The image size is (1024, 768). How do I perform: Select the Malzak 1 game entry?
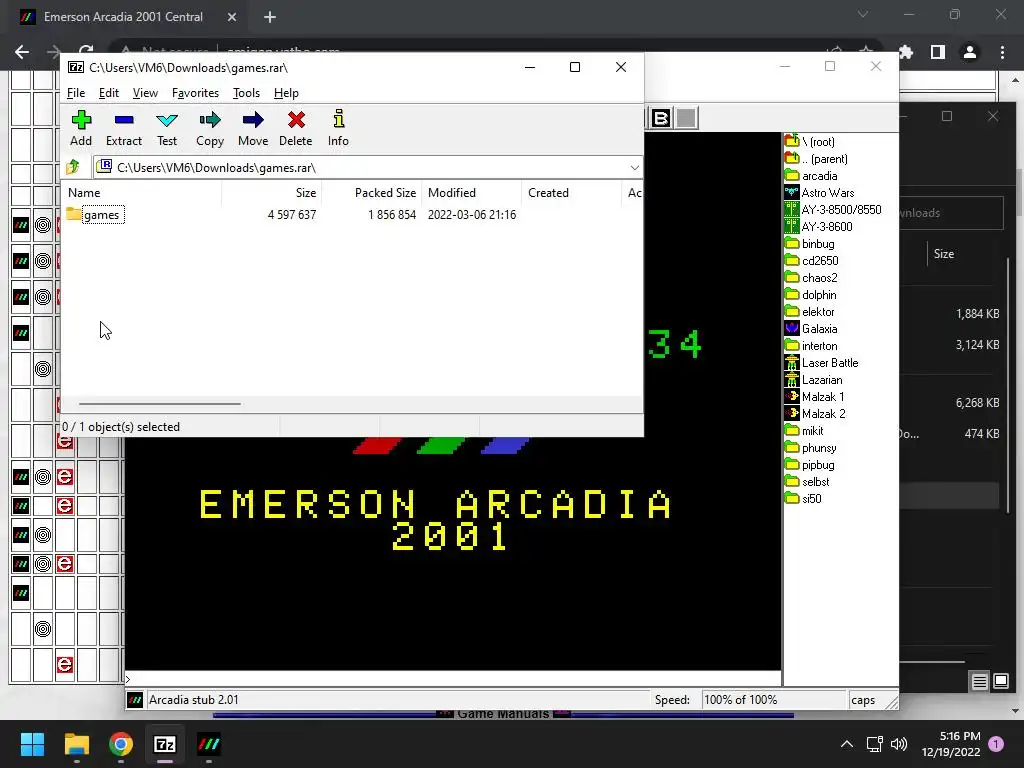tap(815, 396)
